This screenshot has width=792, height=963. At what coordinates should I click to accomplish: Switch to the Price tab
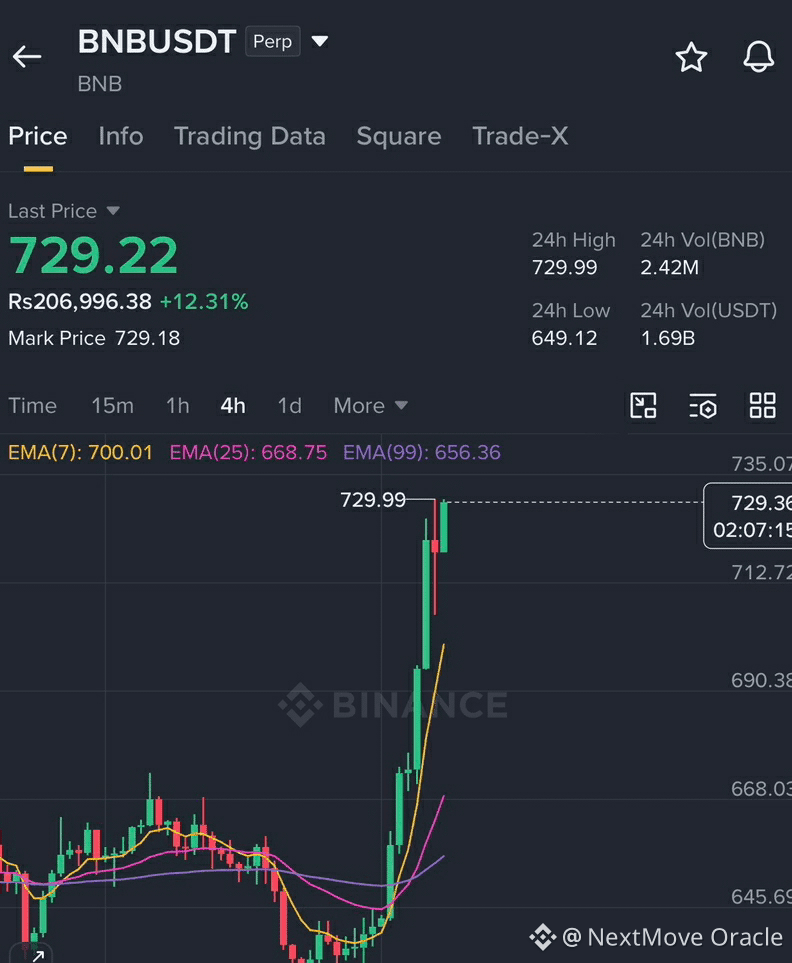click(x=38, y=136)
